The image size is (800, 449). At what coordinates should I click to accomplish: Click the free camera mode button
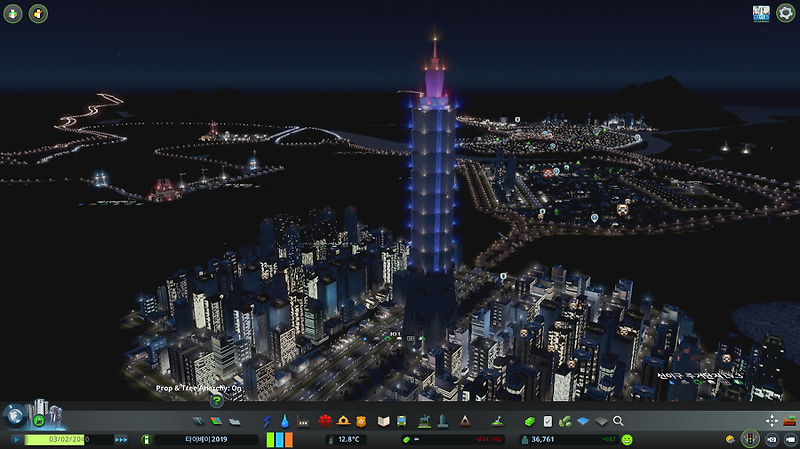(790, 439)
